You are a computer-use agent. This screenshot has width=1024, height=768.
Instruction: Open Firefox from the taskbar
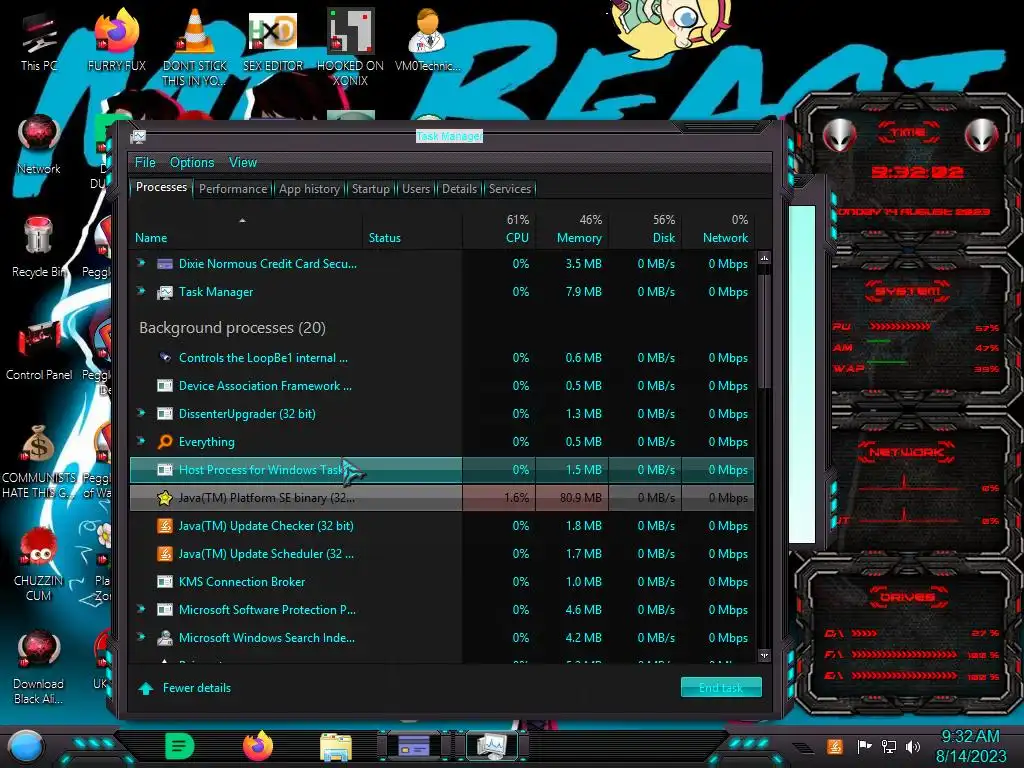pyautogui.click(x=258, y=746)
